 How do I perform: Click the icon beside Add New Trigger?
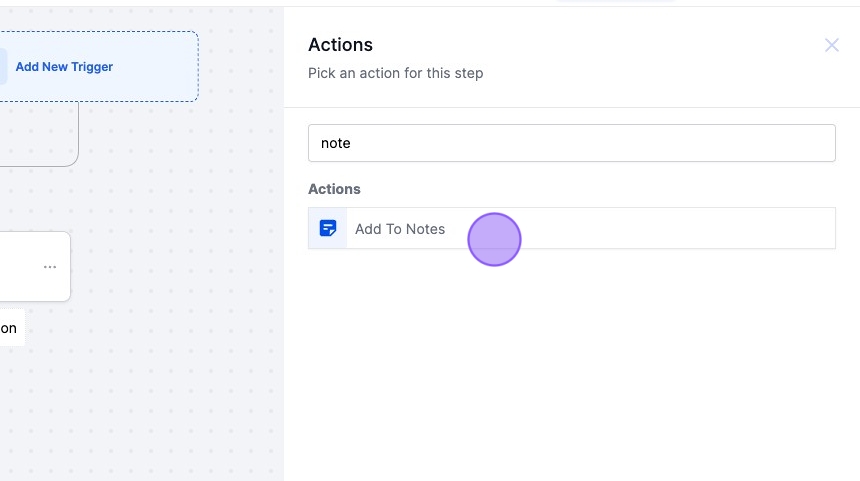point(2,67)
